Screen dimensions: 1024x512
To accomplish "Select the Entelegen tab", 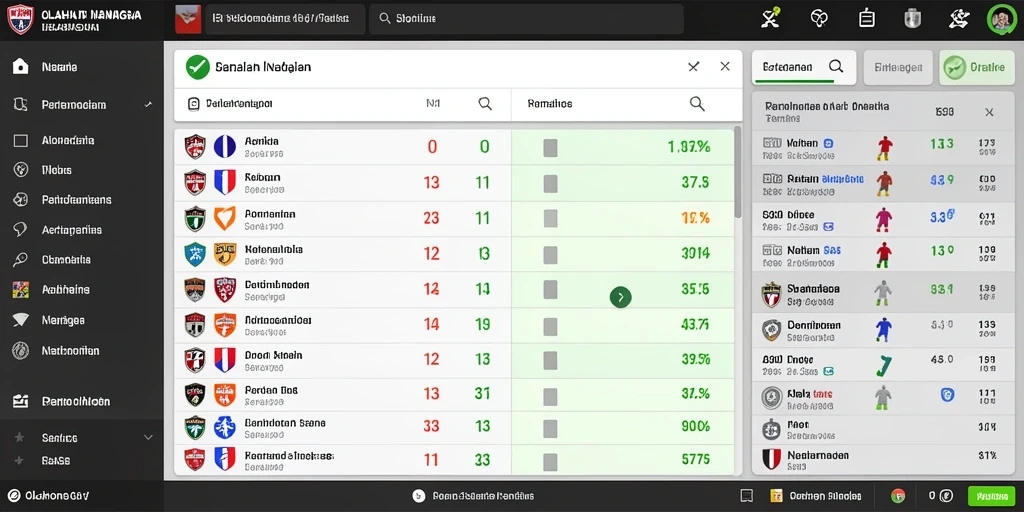I will point(898,67).
